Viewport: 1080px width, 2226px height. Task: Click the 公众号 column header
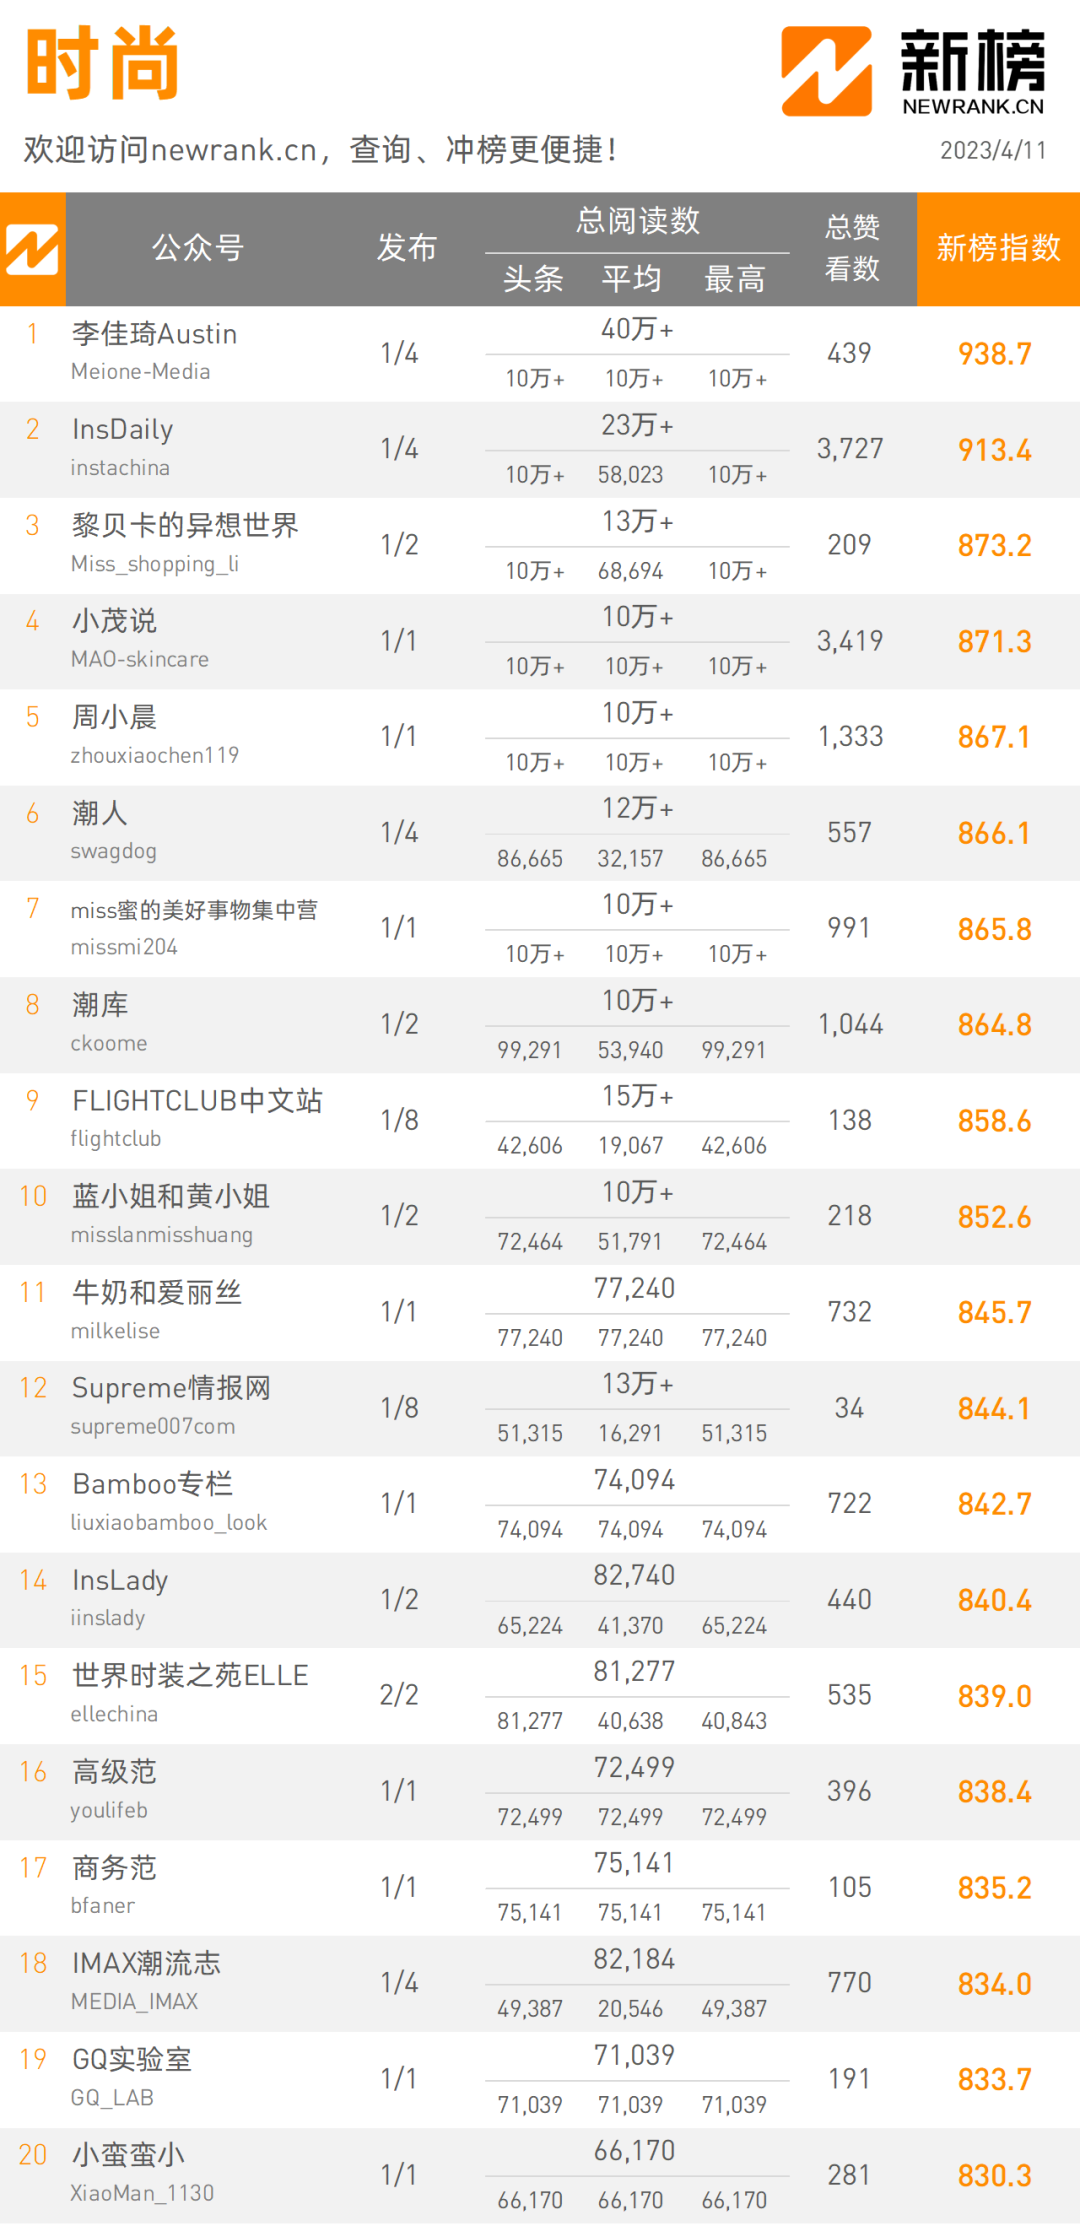point(198,248)
